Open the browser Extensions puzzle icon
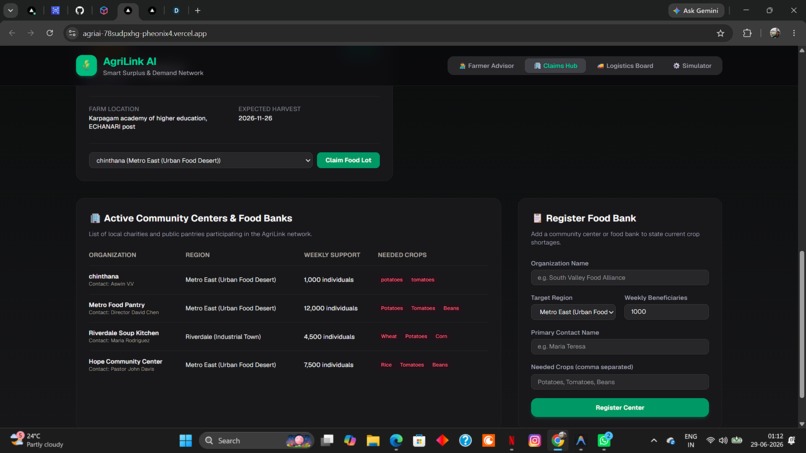This screenshot has width=806, height=453. (x=747, y=33)
